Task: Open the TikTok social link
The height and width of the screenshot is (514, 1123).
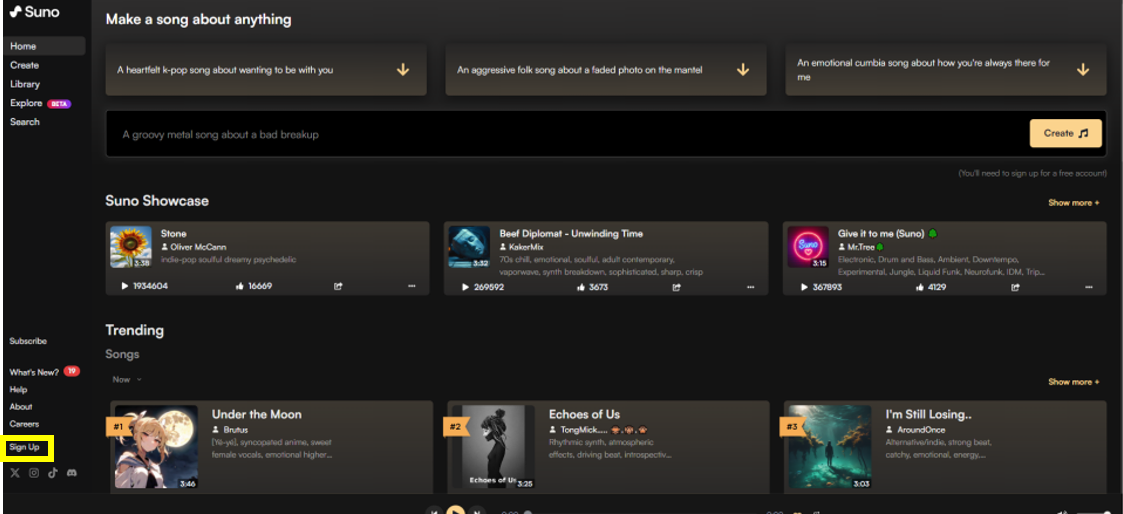Action: (52, 472)
